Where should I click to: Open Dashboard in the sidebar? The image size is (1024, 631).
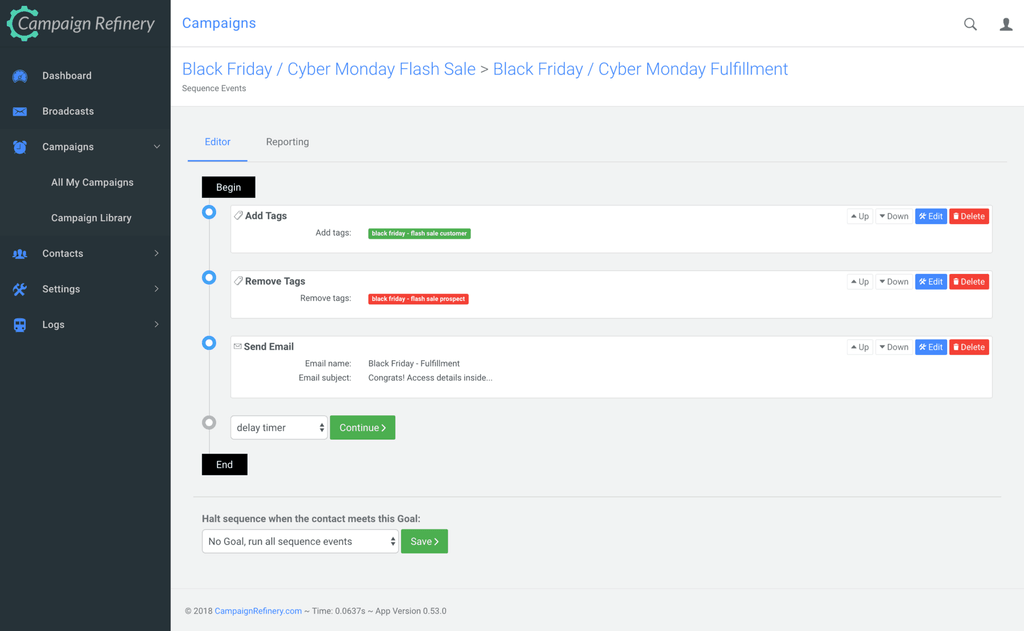tap(67, 76)
